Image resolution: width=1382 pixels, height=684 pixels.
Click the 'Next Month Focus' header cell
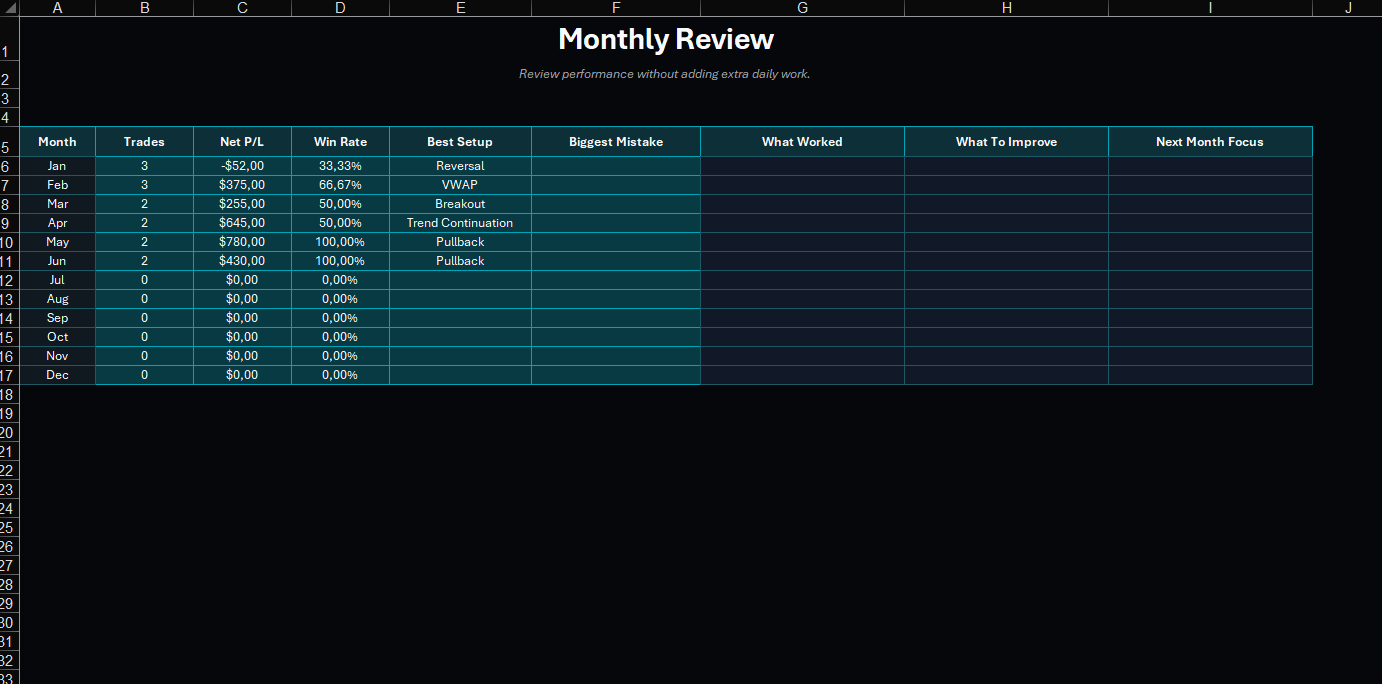pyautogui.click(x=1210, y=142)
